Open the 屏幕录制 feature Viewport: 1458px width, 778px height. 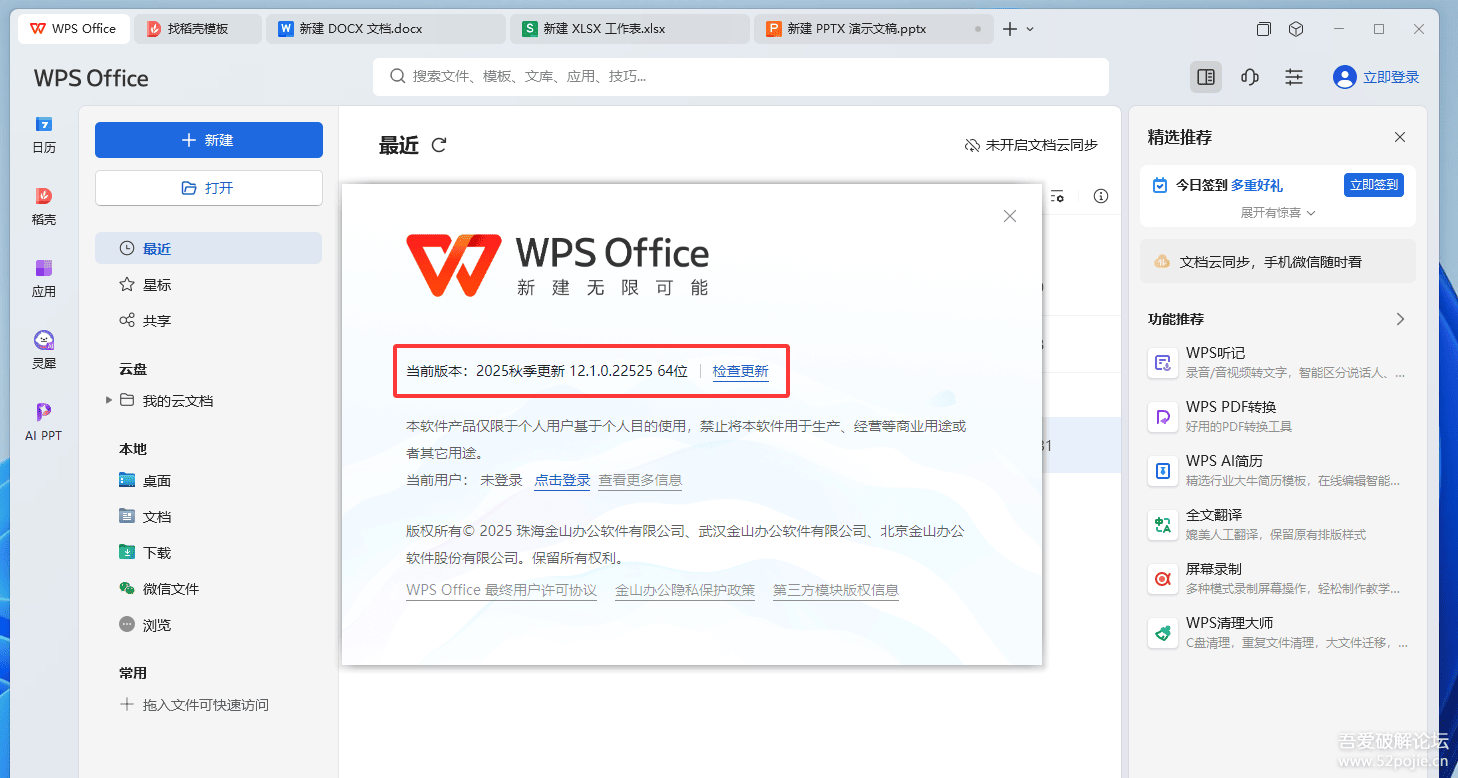(x=1278, y=578)
